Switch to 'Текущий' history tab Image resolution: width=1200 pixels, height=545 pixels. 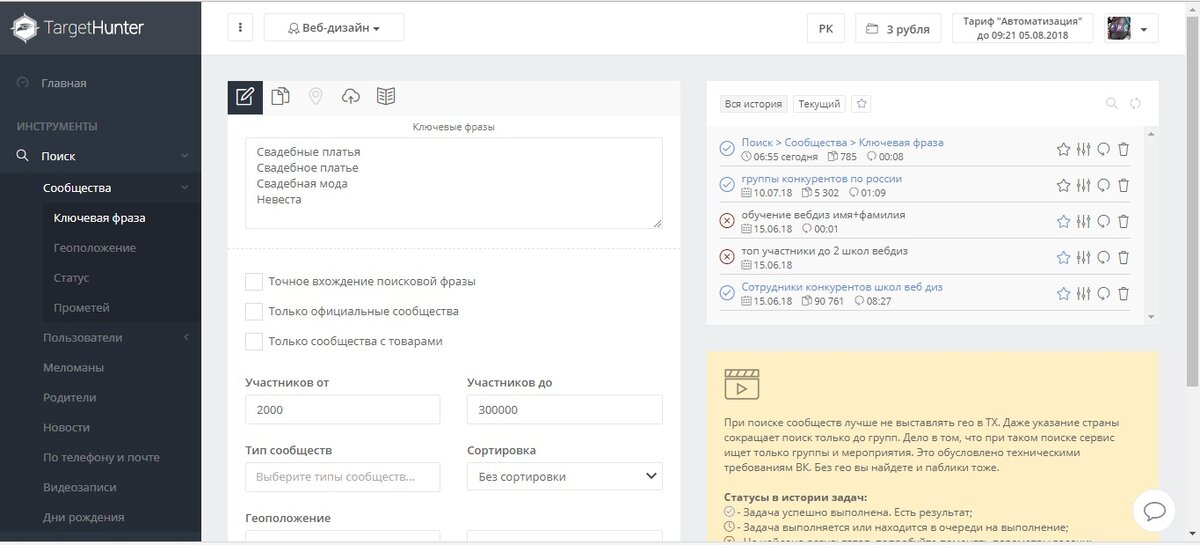tap(820, 103)
